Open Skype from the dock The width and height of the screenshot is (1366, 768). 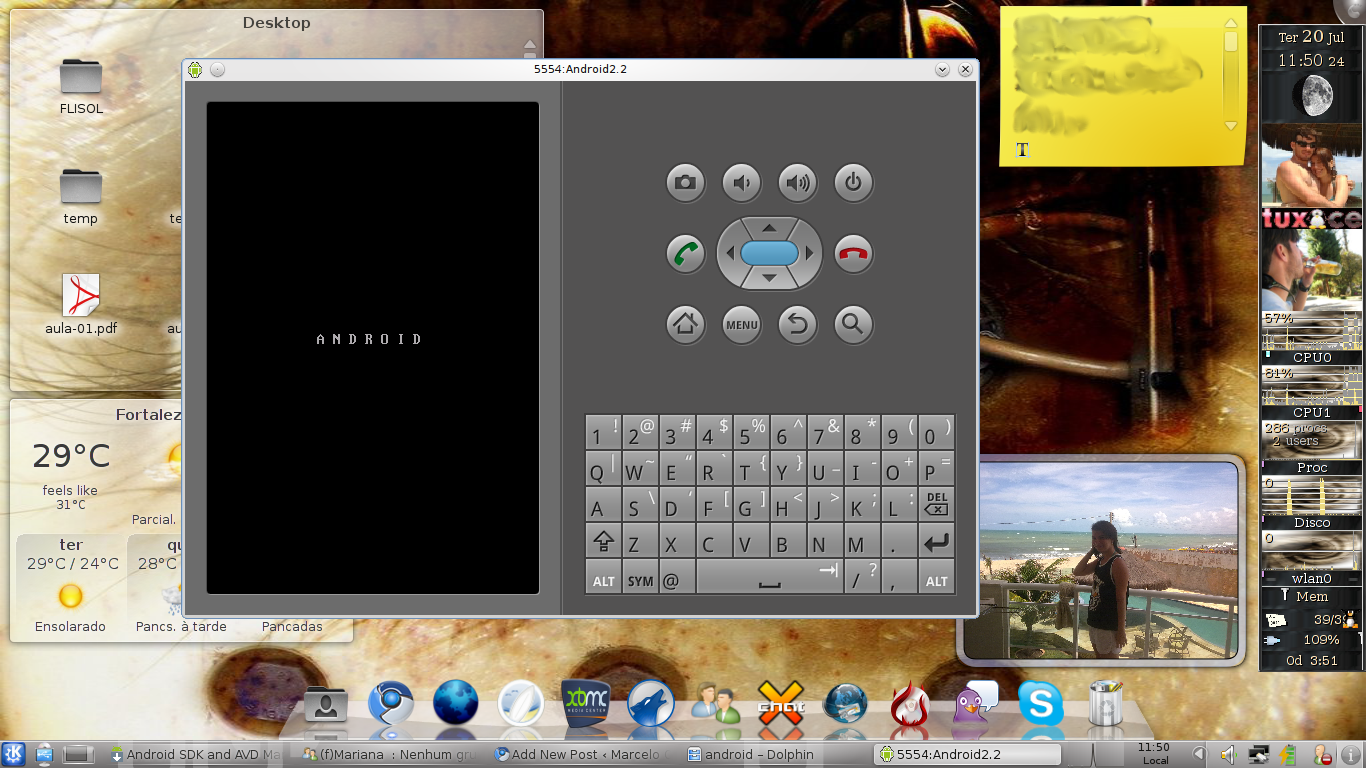point(1040,704)
